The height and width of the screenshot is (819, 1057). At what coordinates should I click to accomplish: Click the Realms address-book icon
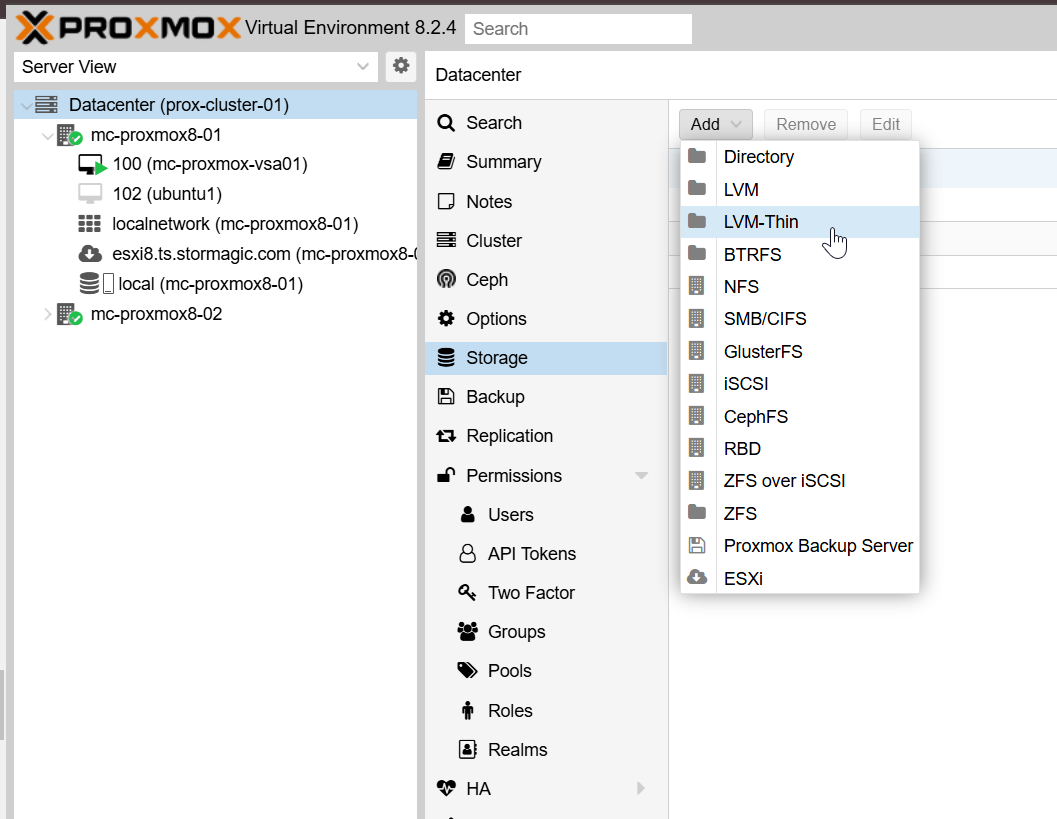point(467,749)
